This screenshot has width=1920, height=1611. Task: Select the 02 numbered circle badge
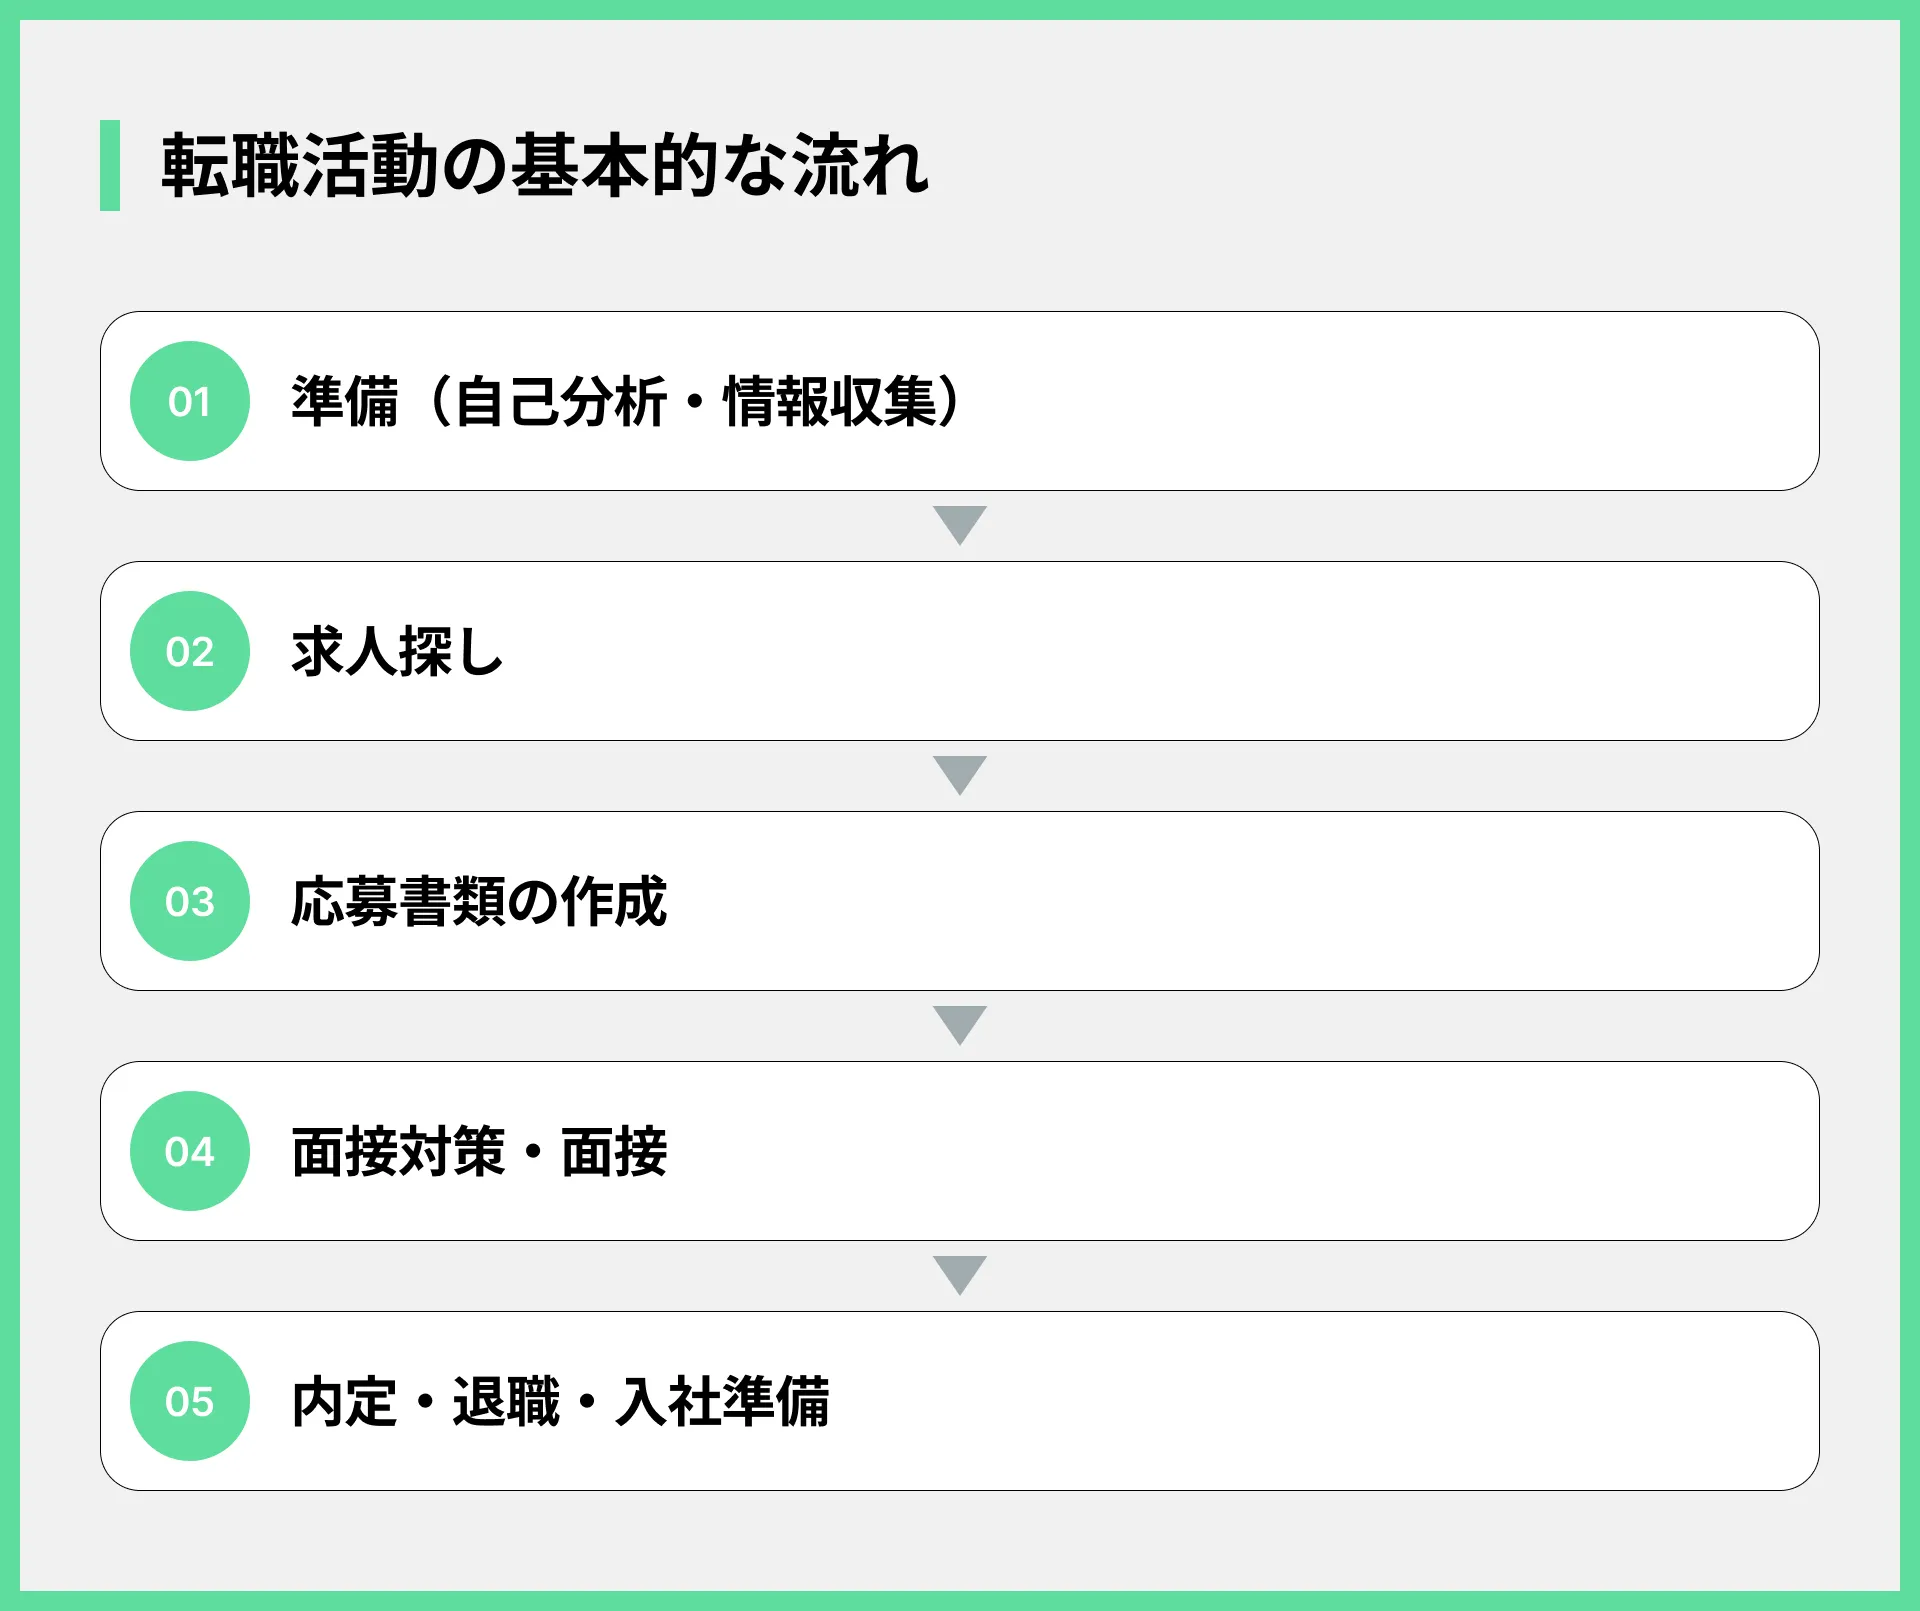(190, 651)
